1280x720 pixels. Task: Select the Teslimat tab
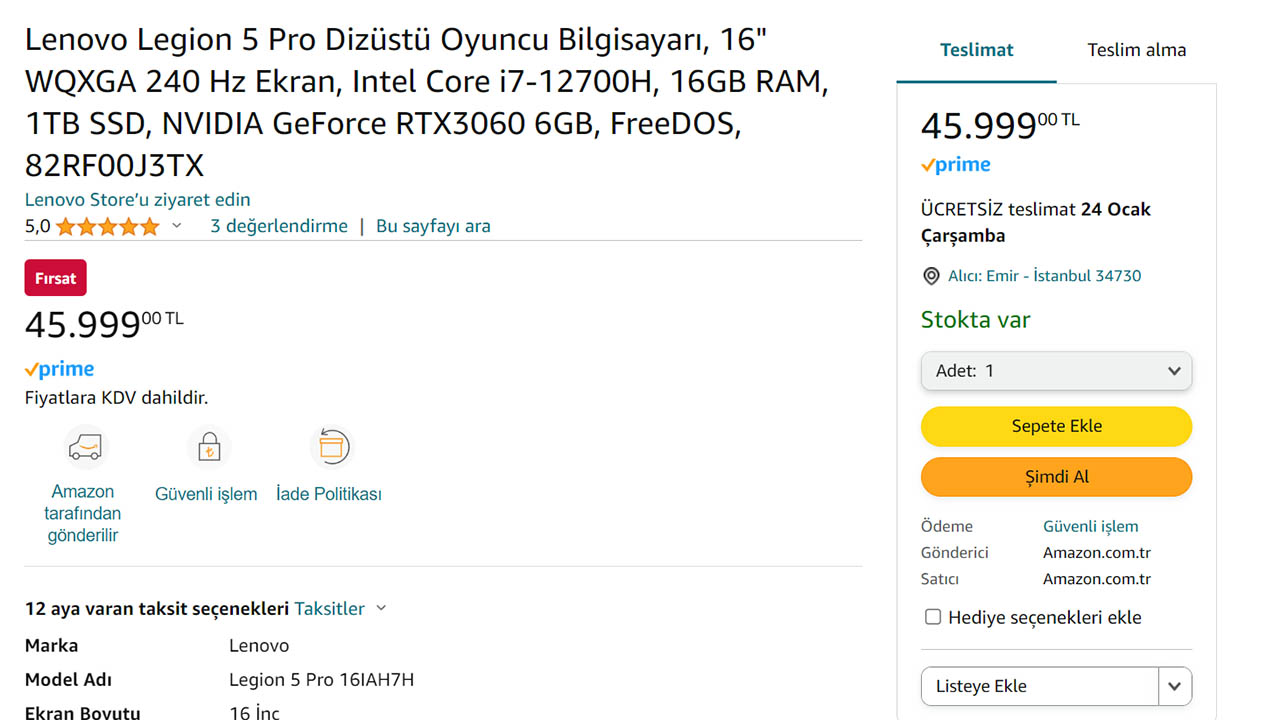[x=976, y=50]
